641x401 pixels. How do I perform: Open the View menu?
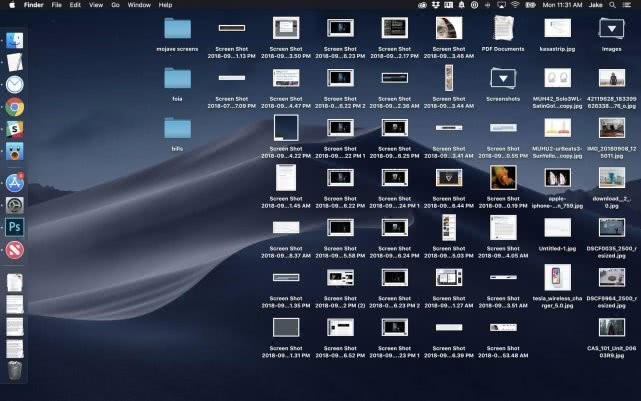point(95,5)
